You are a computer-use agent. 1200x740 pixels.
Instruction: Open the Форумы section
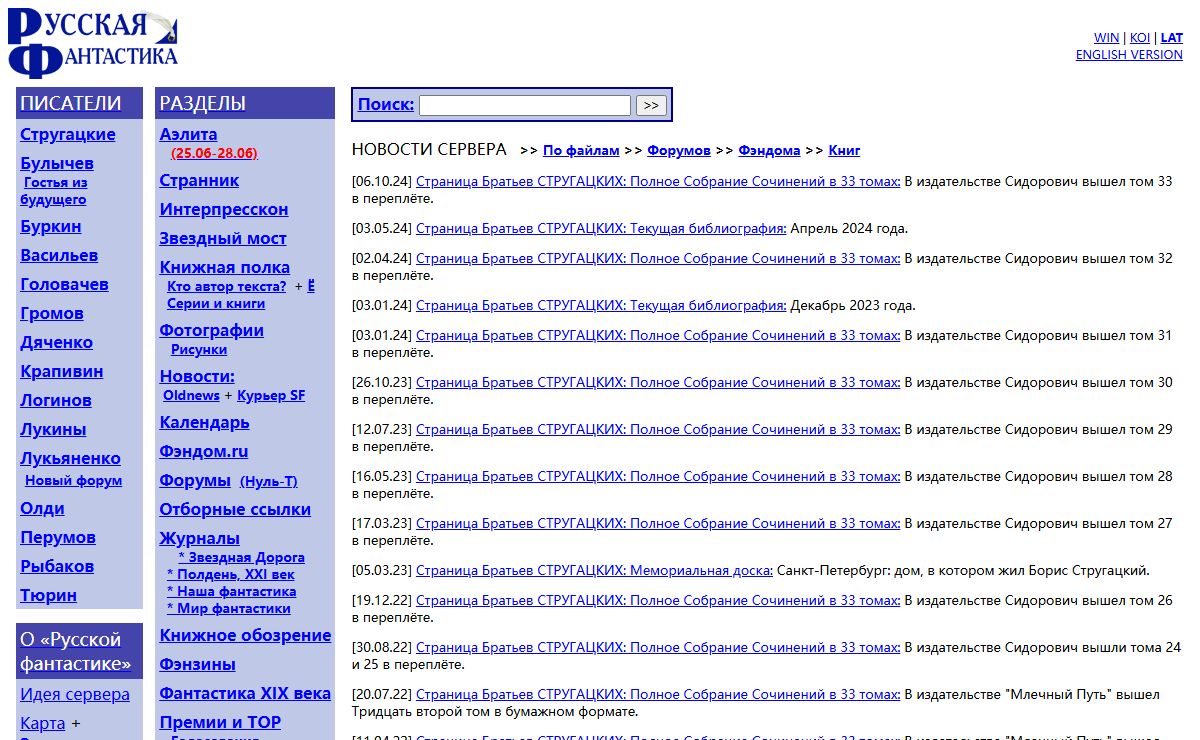click(x=195, y=480)
